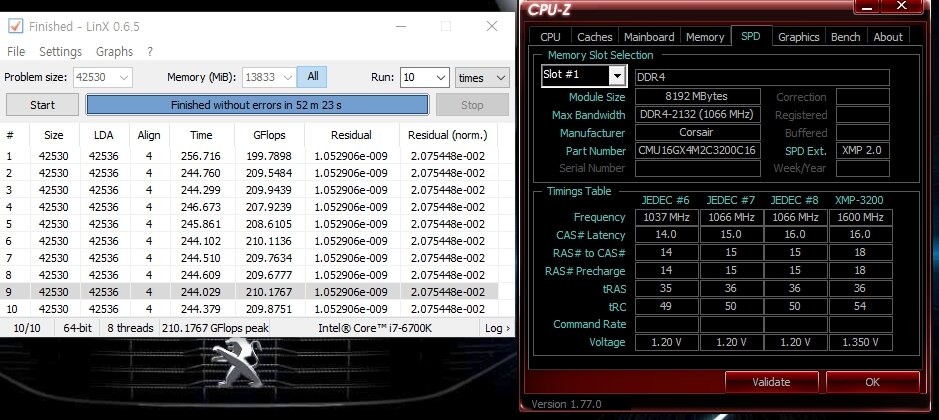Click the XMP-3200 voltage 1.350 V cell
This screenshot has height=420, width=939.
[x=860, y=342]
